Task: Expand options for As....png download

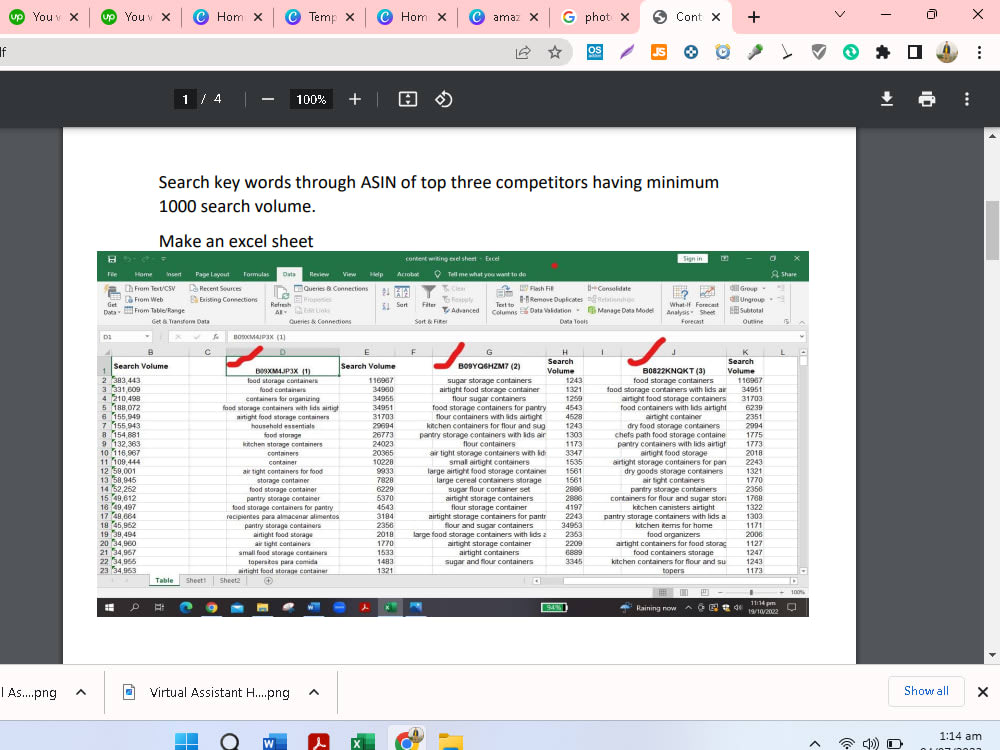Action: coord(81,692)
